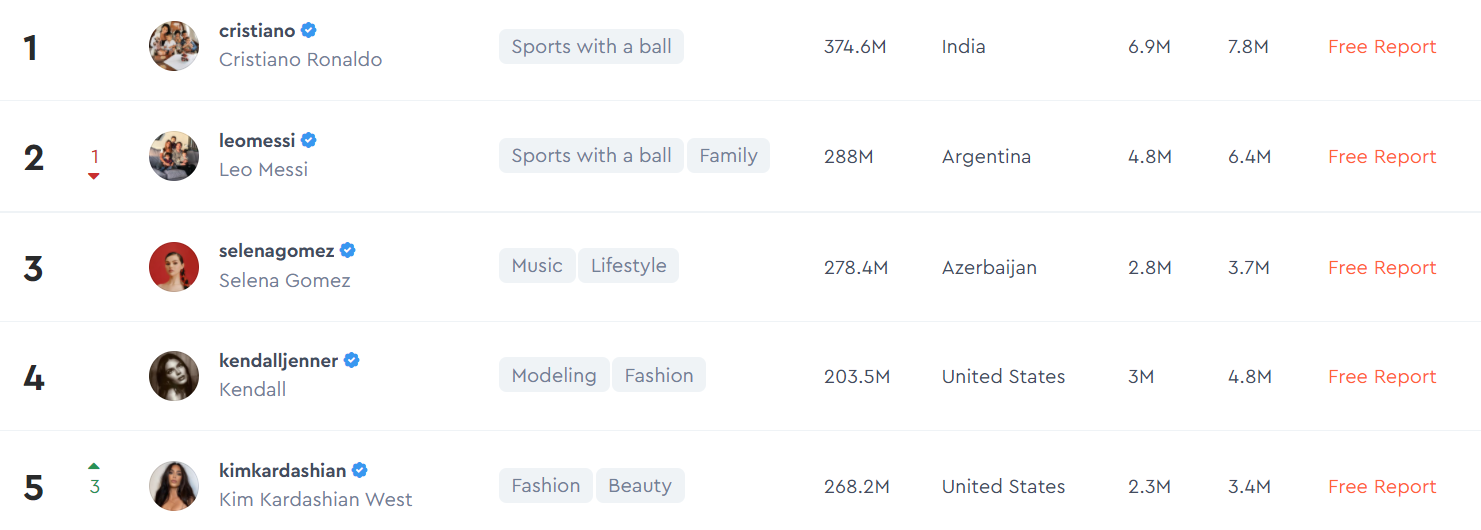Select Kendall Jenner's profile photo
Screen dimensions: 1481x530
[174, 376]
